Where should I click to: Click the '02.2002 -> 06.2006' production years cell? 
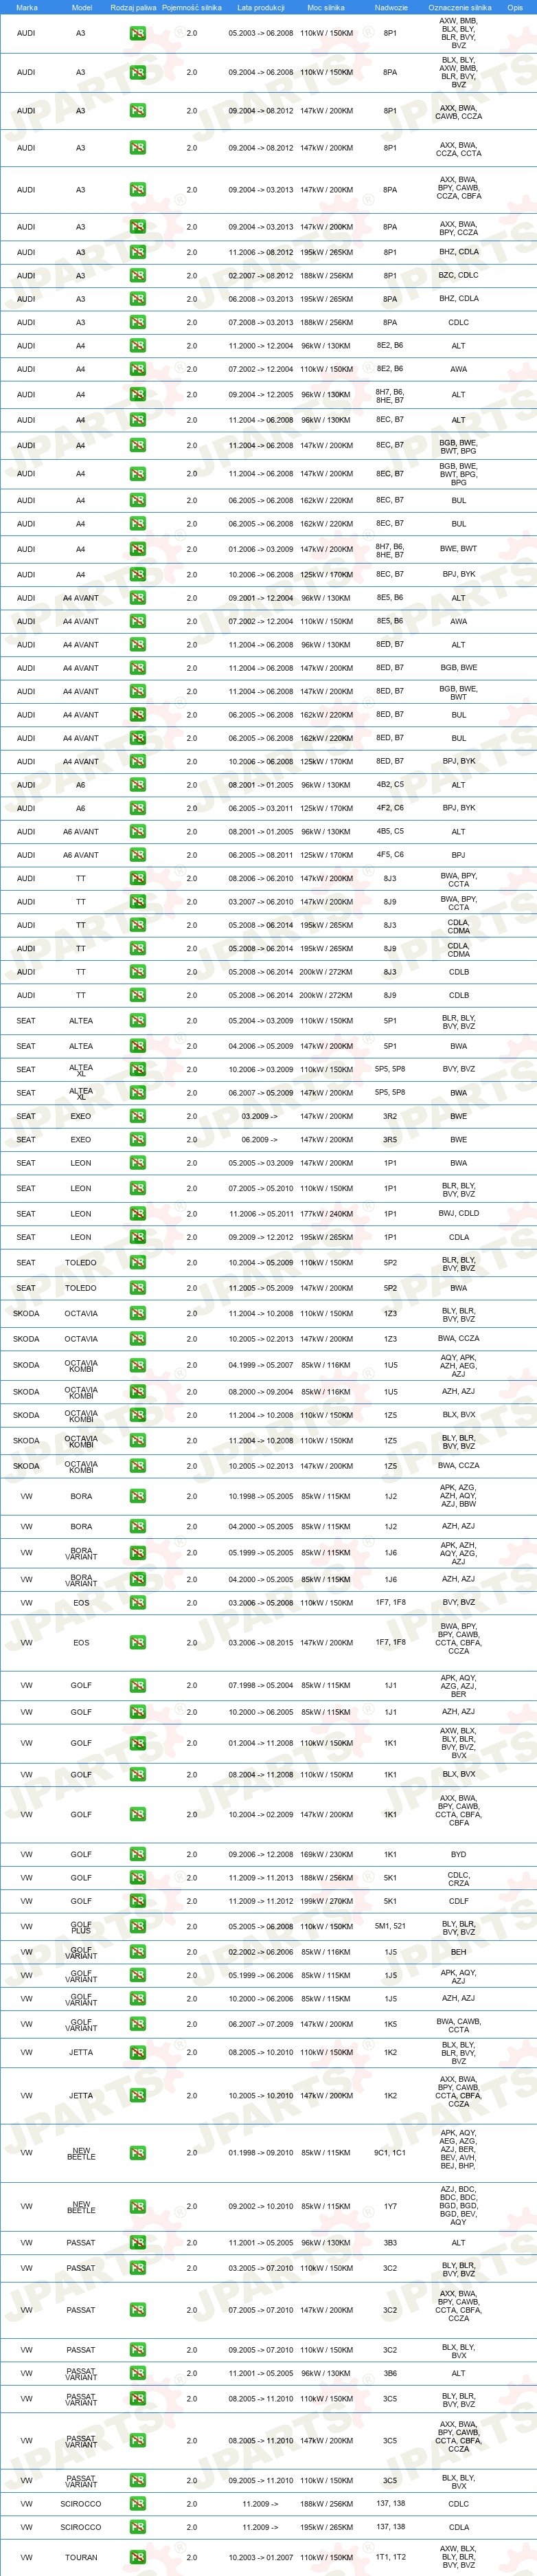[x=260, y=1952]
